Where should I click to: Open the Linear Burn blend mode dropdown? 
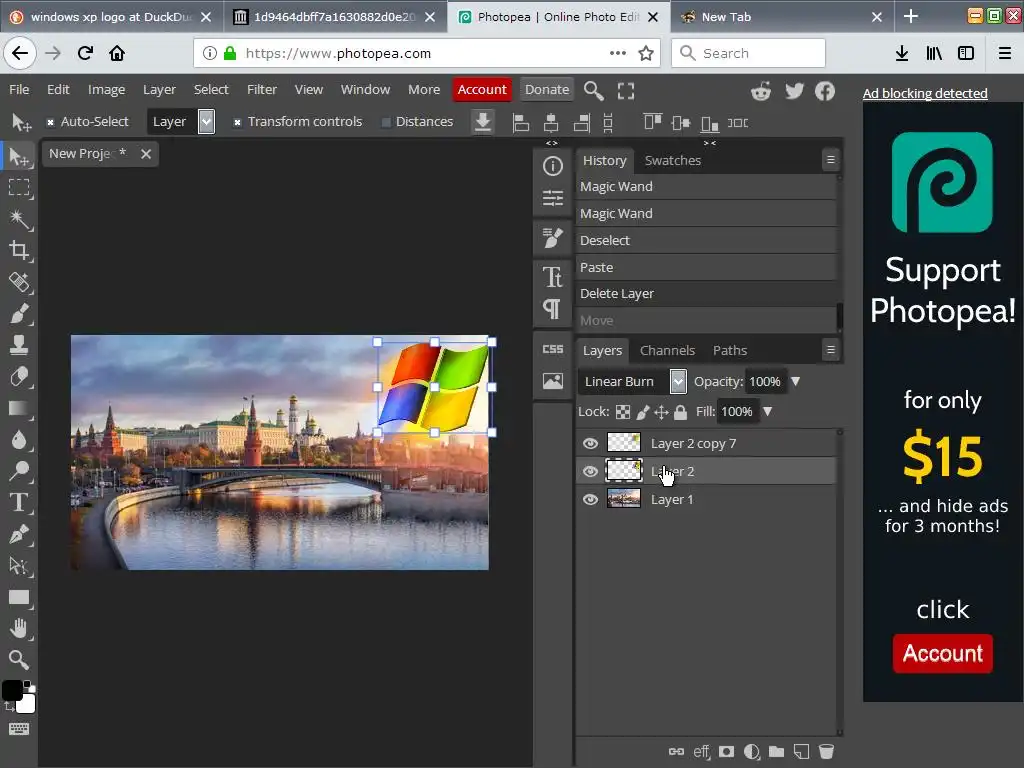click(632, 381)
